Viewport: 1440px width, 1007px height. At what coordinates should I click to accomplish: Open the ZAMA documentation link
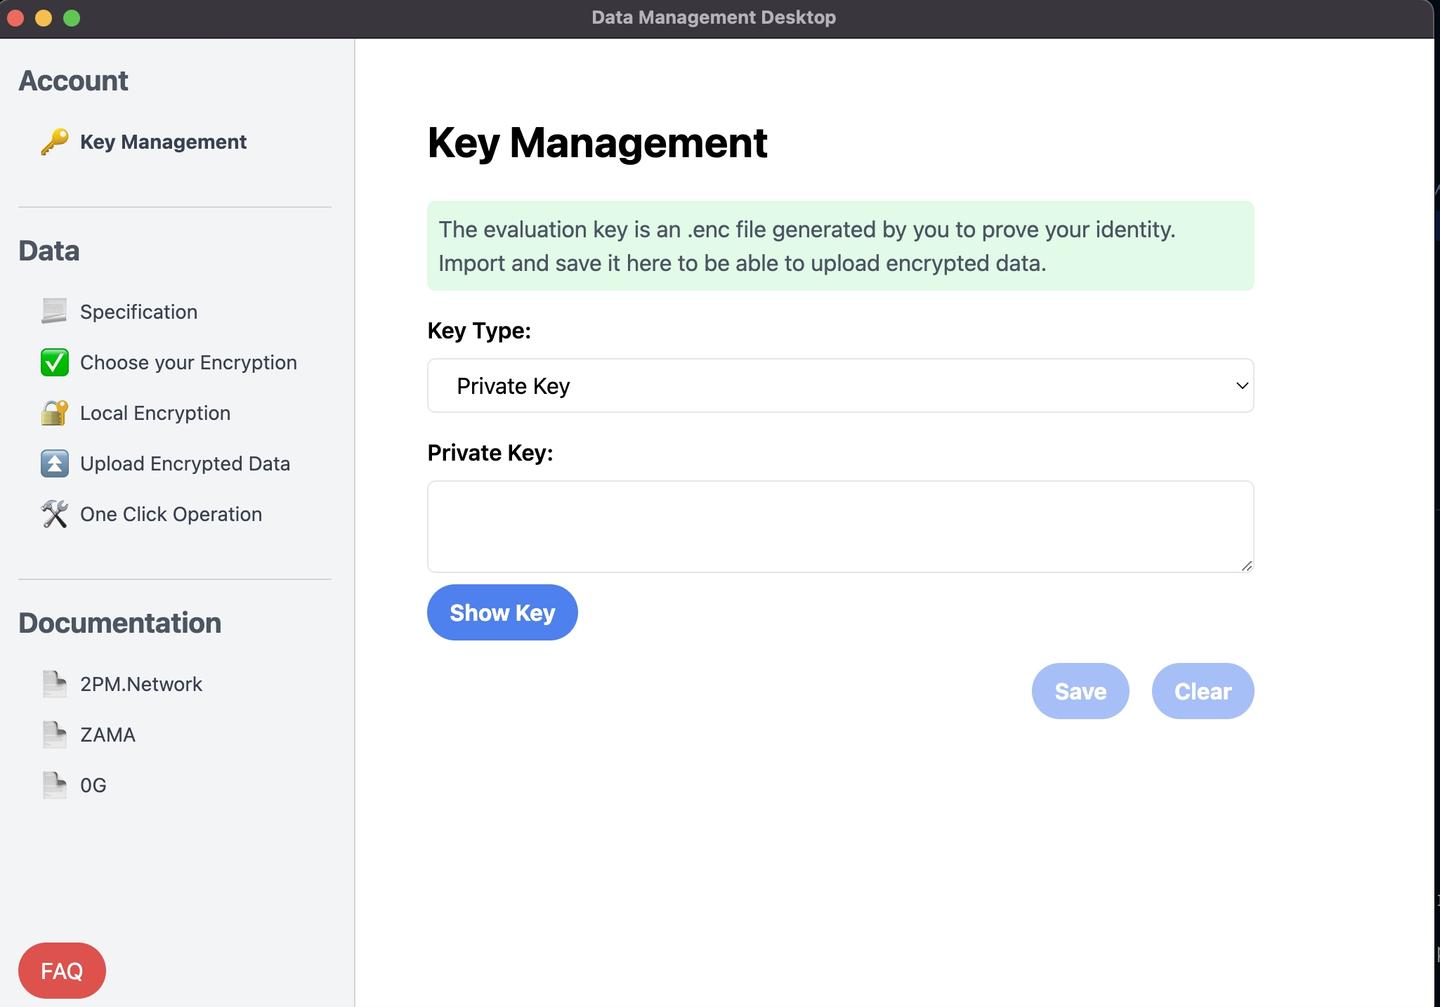(108, 734)
